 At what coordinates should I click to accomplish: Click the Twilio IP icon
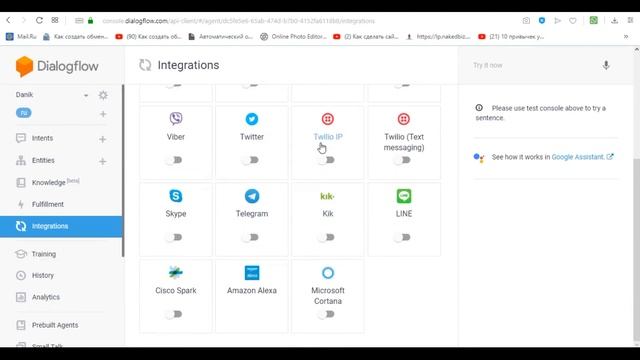click(x=328, y=119)
